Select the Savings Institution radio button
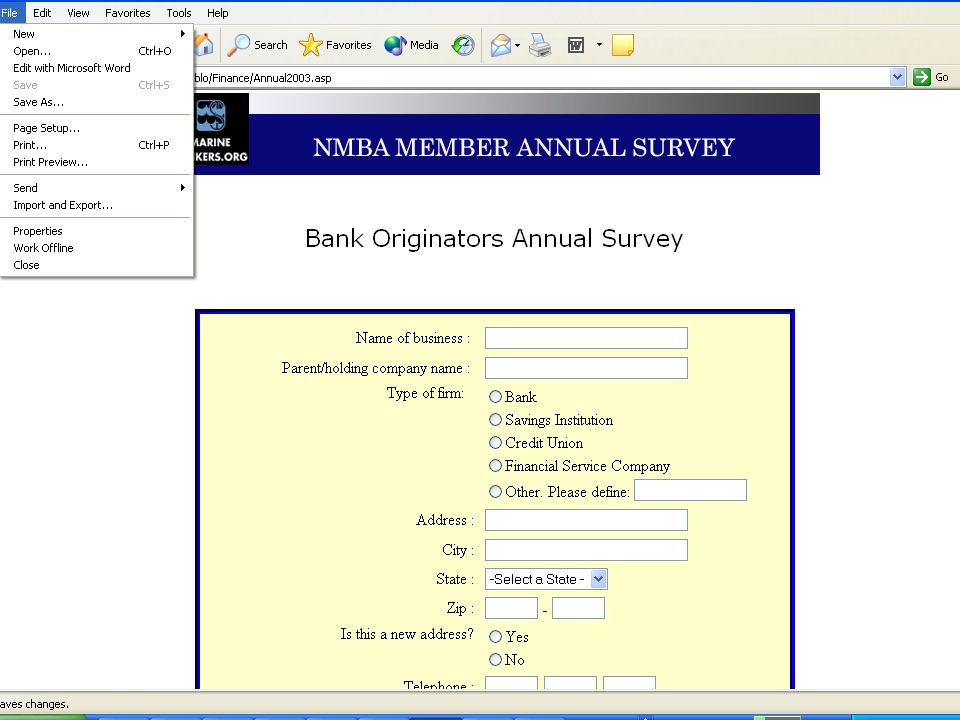Screen dimensions: 960x720 495,419
